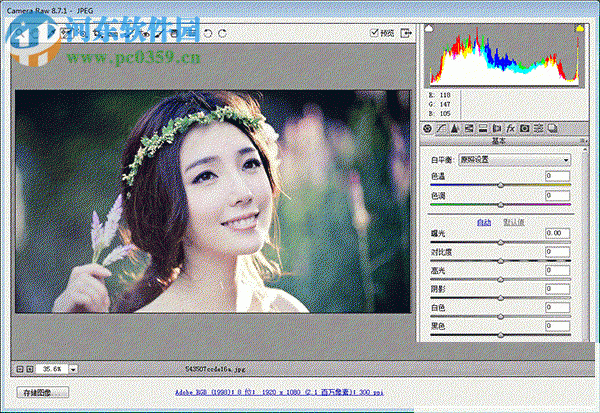Open workflow options link Adobe RGB (1998)
The height and width of the screenshot is (413, 600).
click(279, 392)
